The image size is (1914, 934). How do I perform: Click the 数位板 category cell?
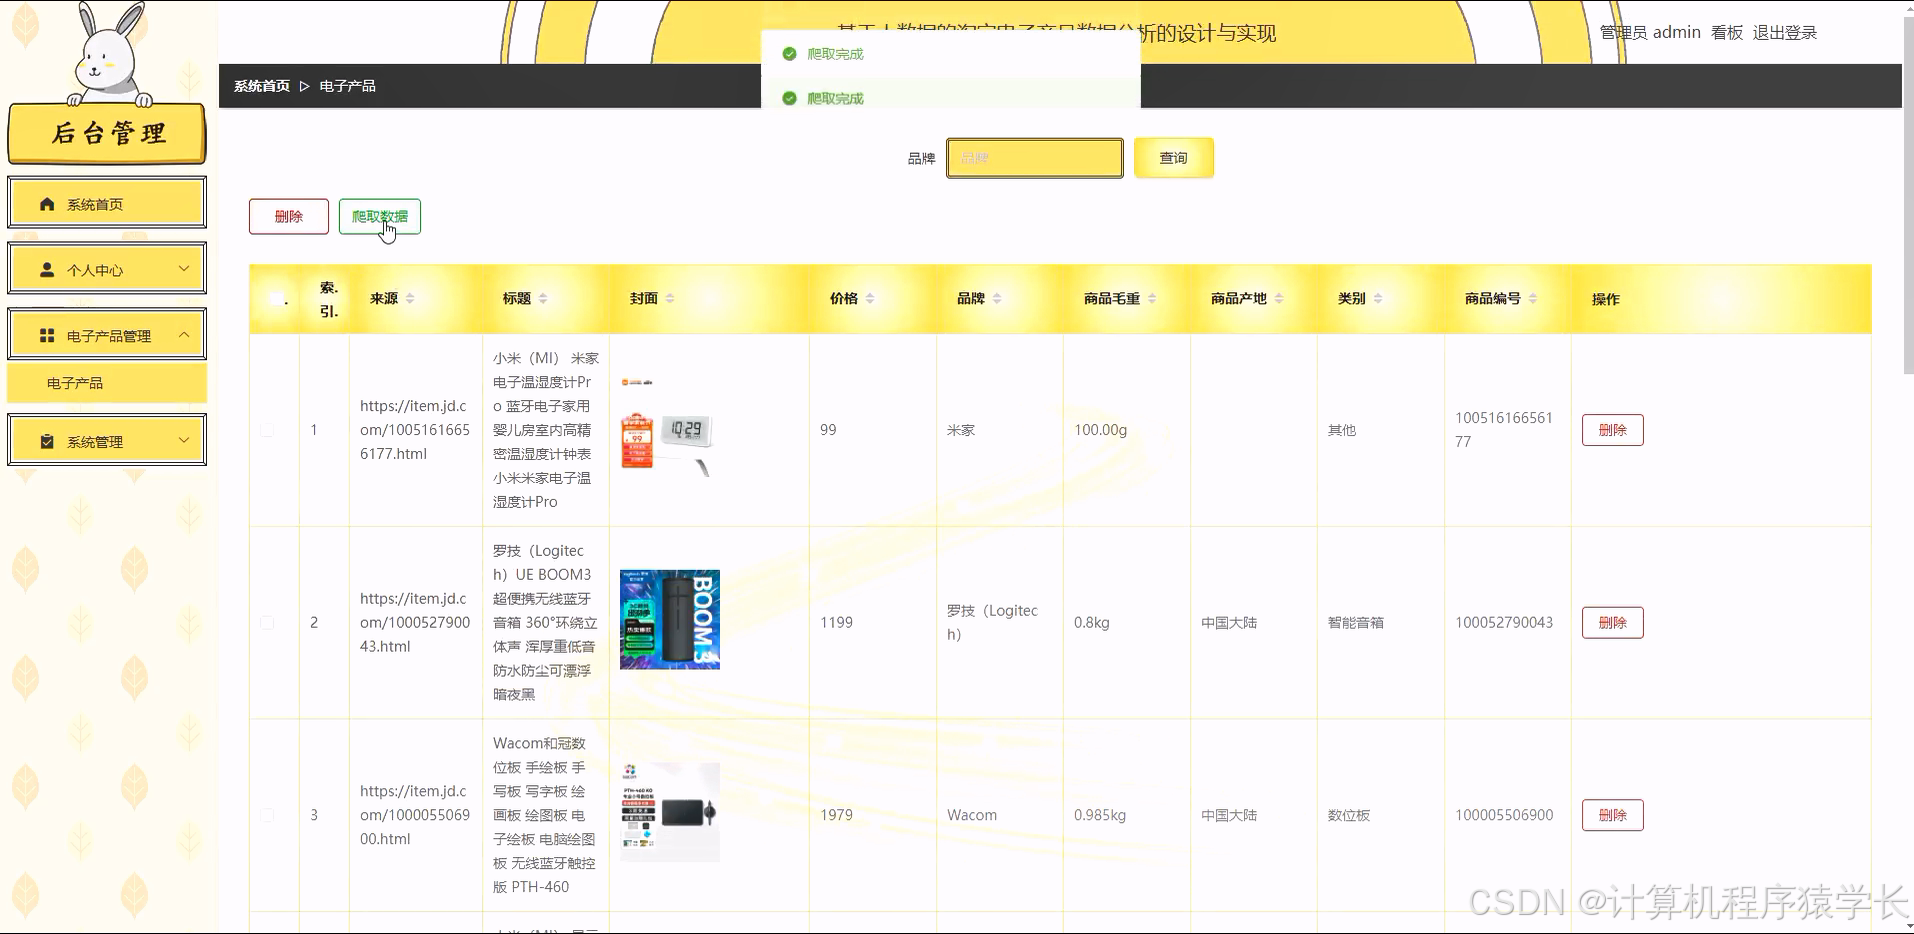(x=1349, y=815)
